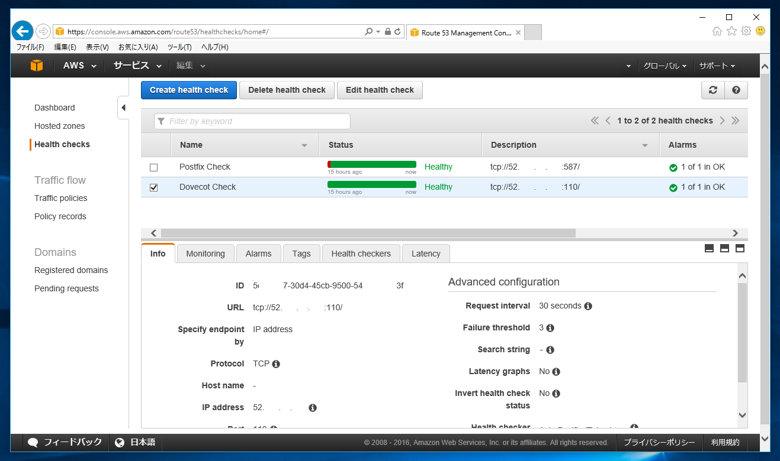Switch to the Tags tab
The width and height of the screenshot is (780, 461).
(x=301, y=254)
